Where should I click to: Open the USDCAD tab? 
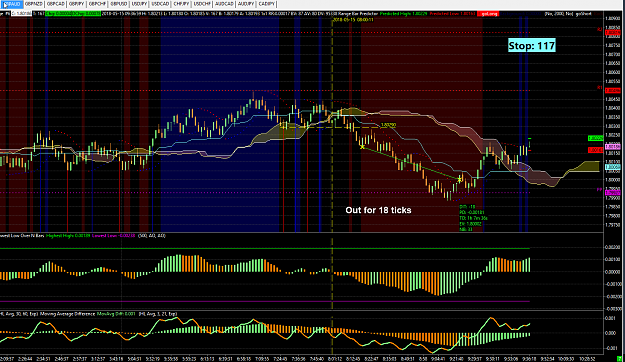(160, 4)
